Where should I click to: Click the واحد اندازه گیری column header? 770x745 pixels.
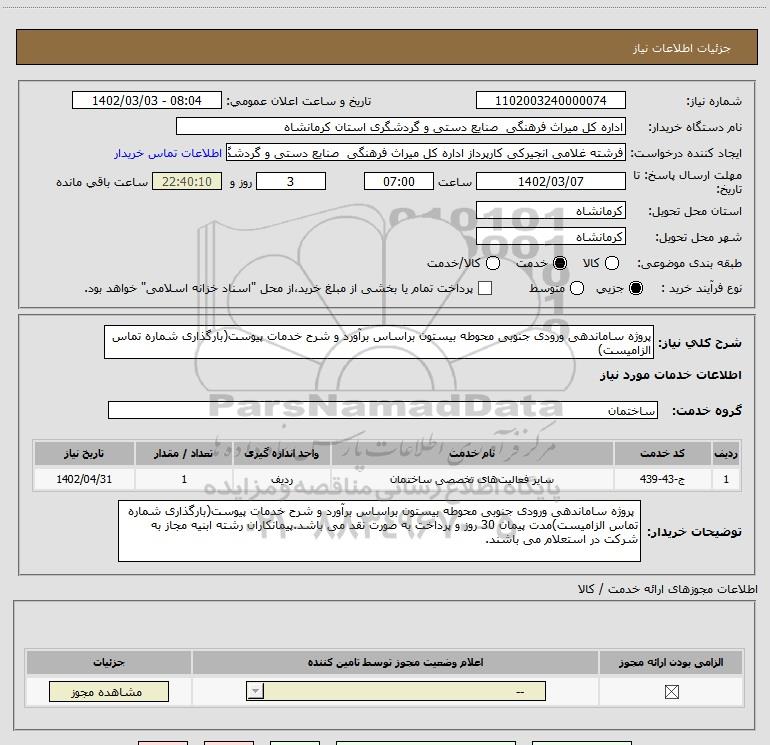tap(281, 453)
